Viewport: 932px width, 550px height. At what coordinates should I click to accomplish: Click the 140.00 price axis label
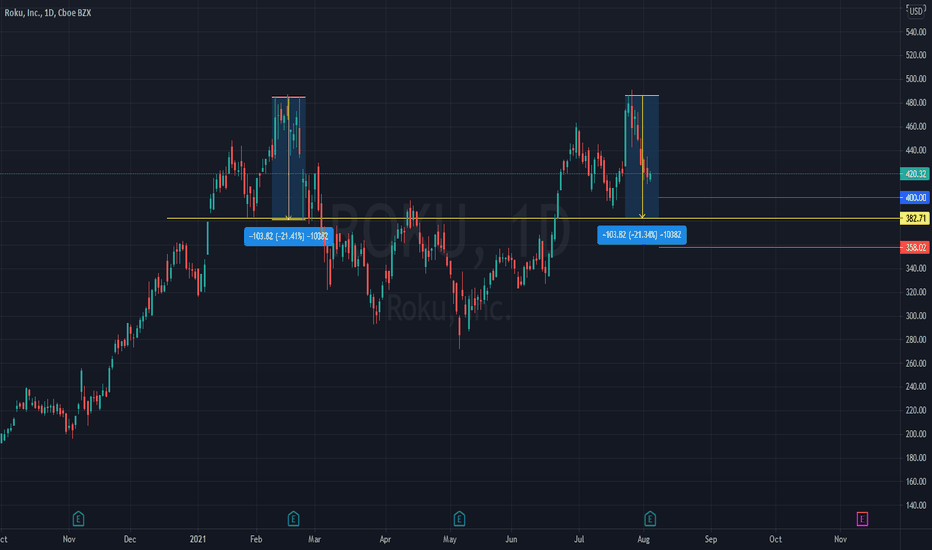[915, 505]
